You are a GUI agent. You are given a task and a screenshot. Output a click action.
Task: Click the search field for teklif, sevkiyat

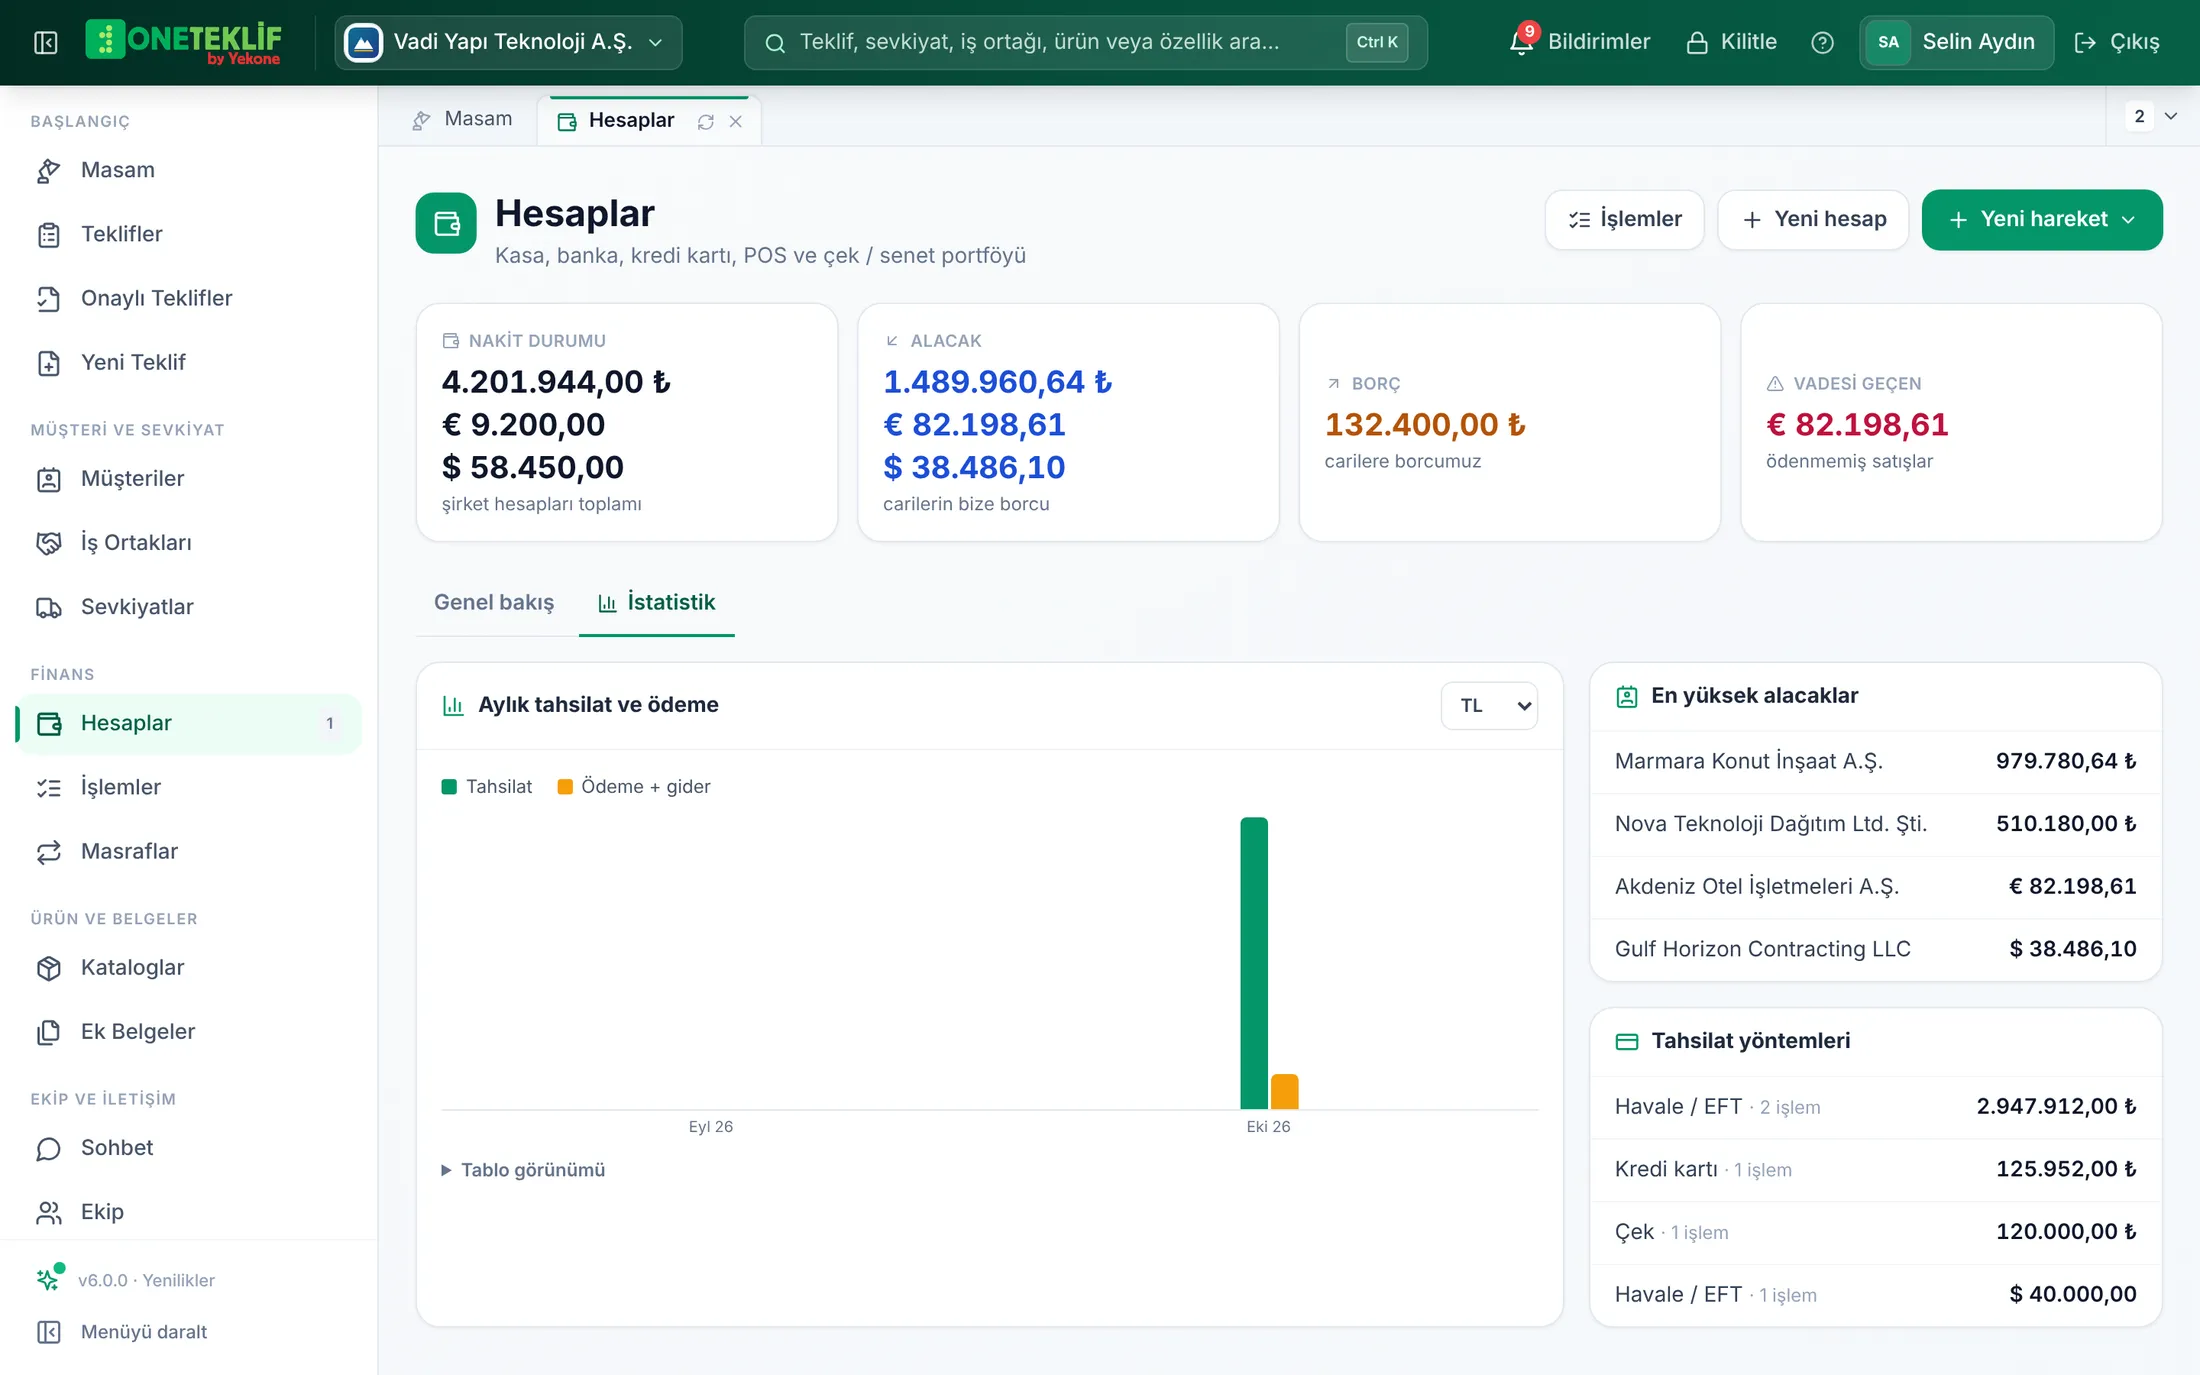point(1085,42)
